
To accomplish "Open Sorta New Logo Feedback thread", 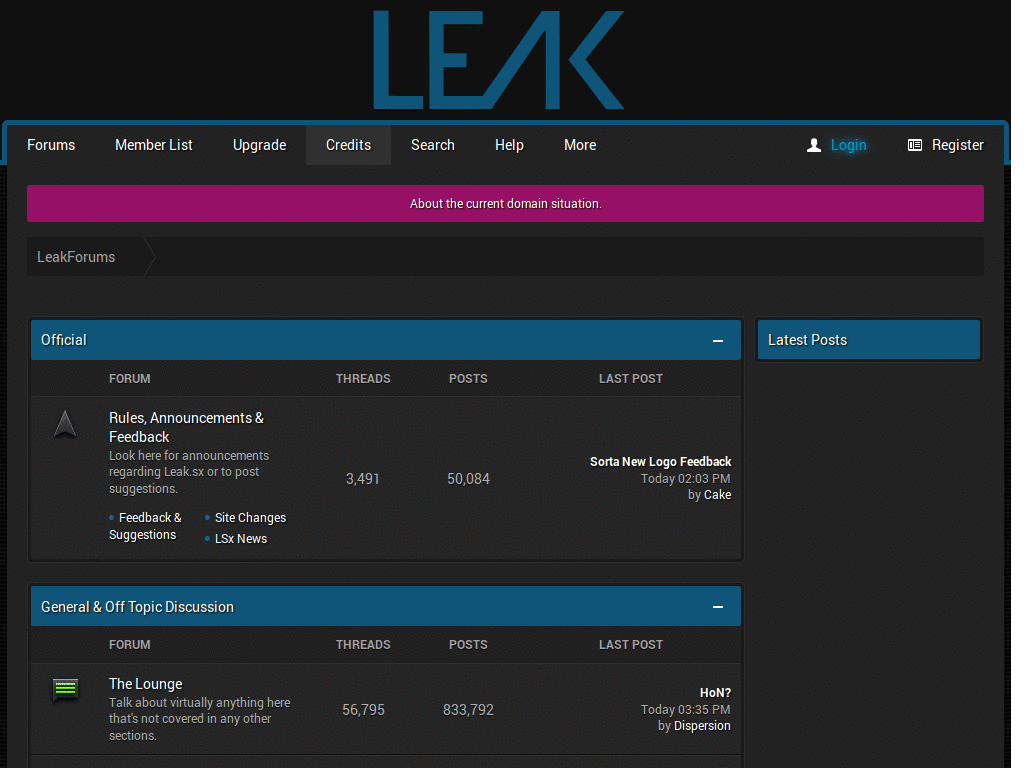I will (x=660, y=462).
